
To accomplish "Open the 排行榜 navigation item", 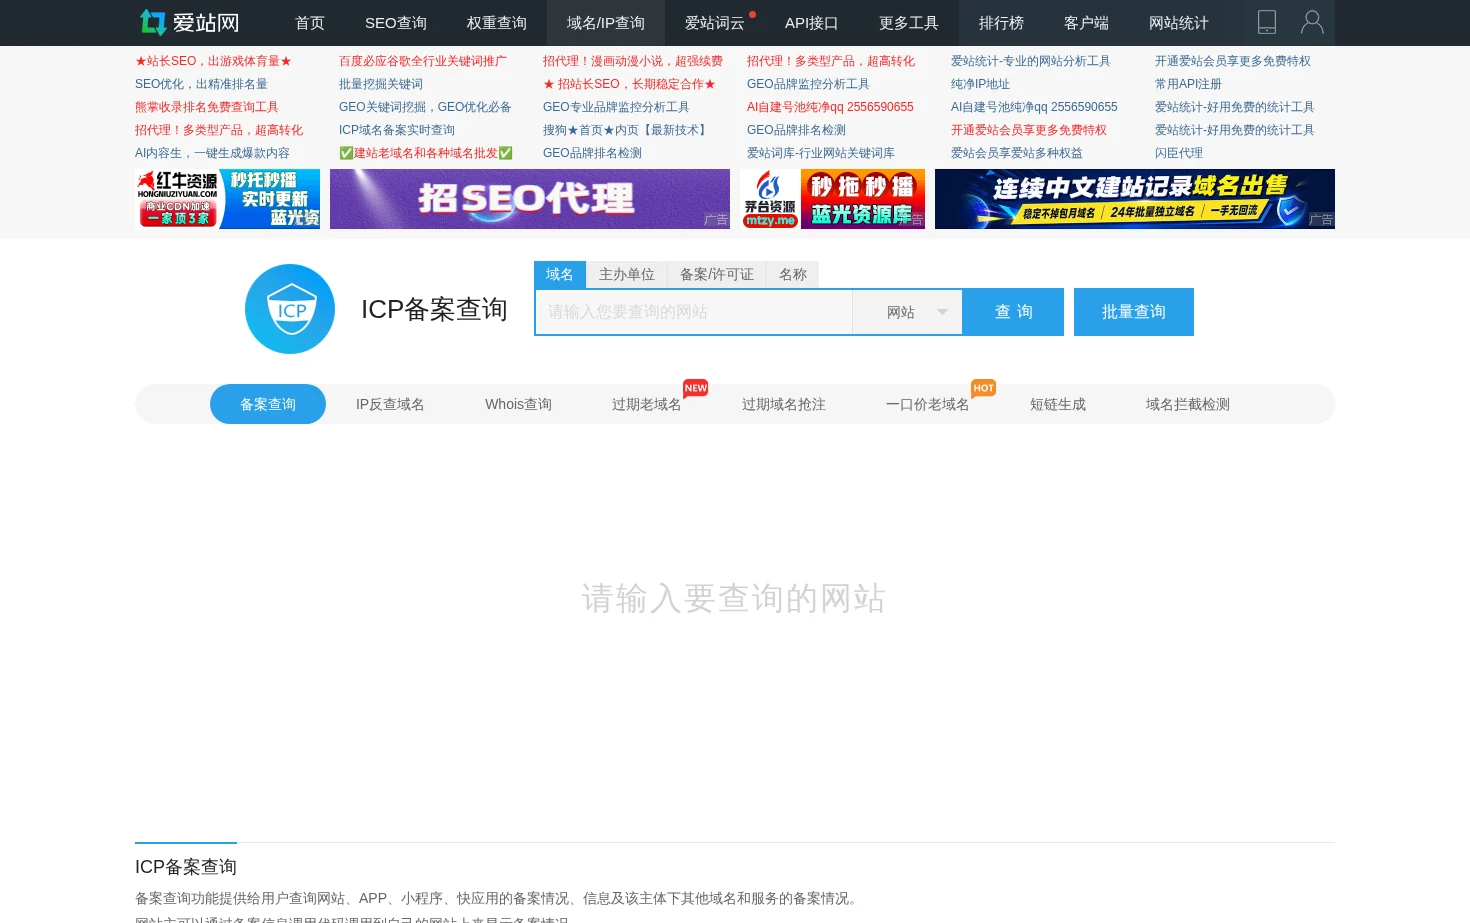I will [1001, 23].
